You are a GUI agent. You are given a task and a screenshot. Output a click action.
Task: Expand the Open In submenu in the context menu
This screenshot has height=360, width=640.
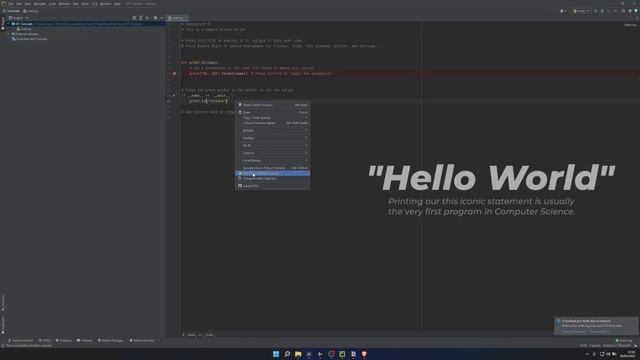click(272, 153)
